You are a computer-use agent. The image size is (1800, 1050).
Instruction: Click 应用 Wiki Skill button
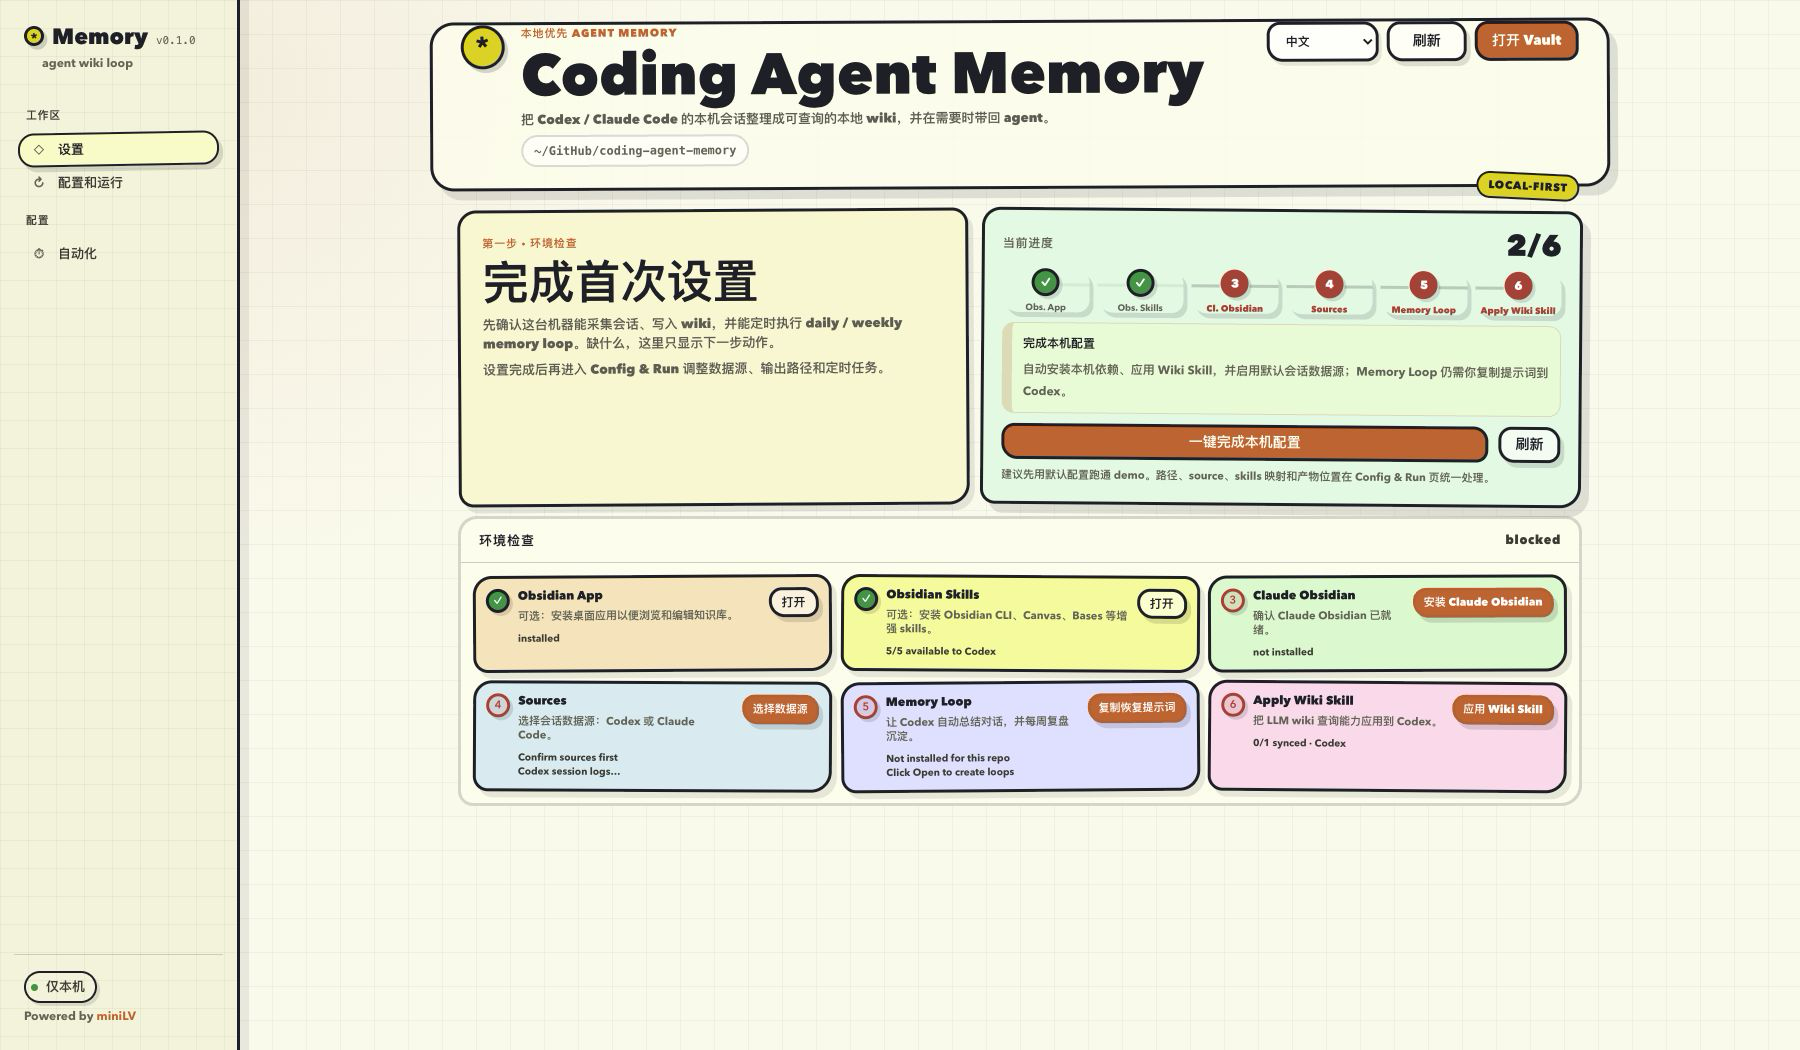(x=1502, y=709)
